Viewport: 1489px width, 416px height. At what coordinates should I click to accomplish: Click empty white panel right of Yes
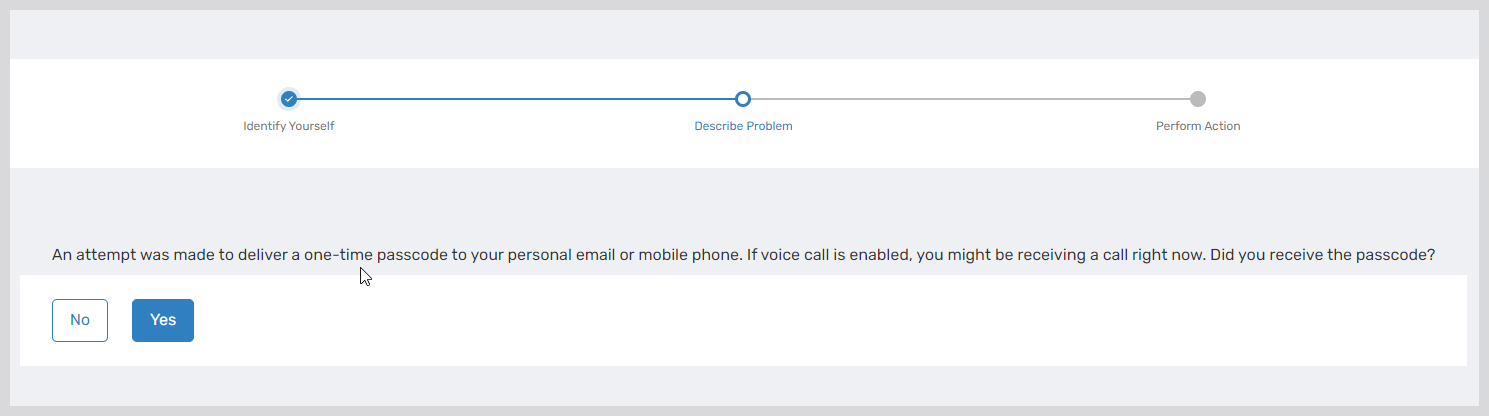800,320
